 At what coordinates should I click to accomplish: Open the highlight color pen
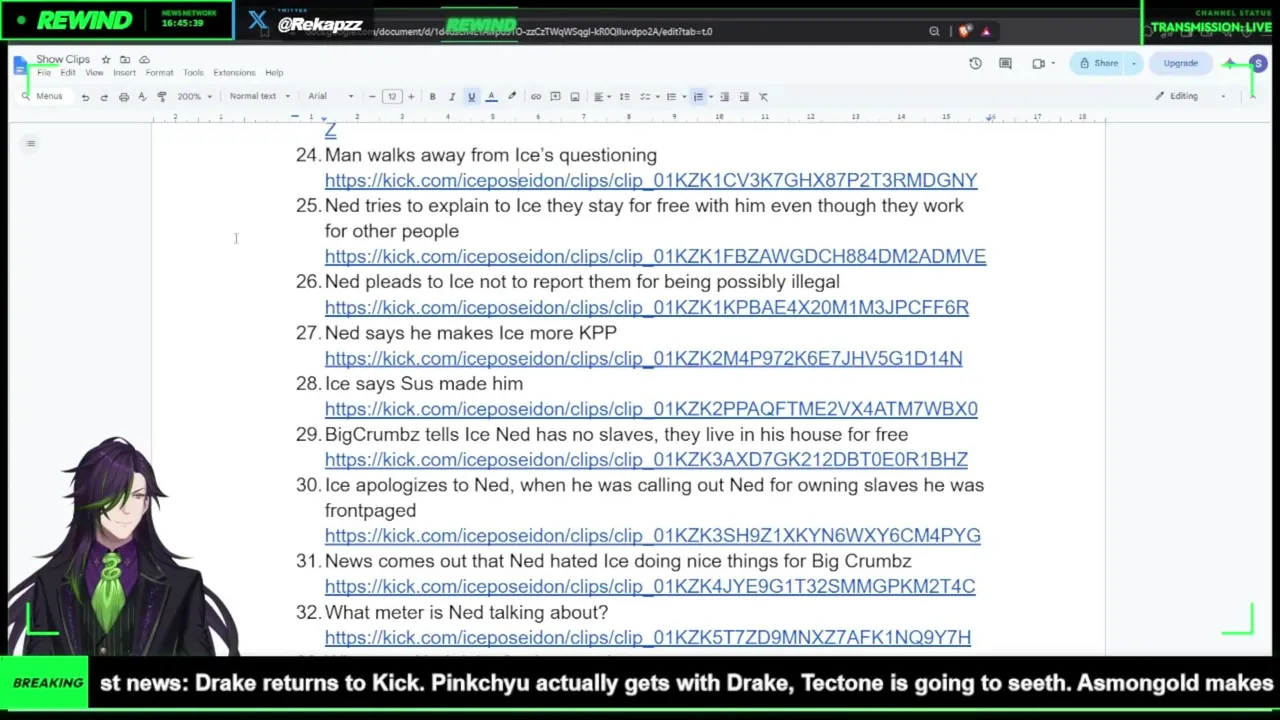click(x=512, y=97)
